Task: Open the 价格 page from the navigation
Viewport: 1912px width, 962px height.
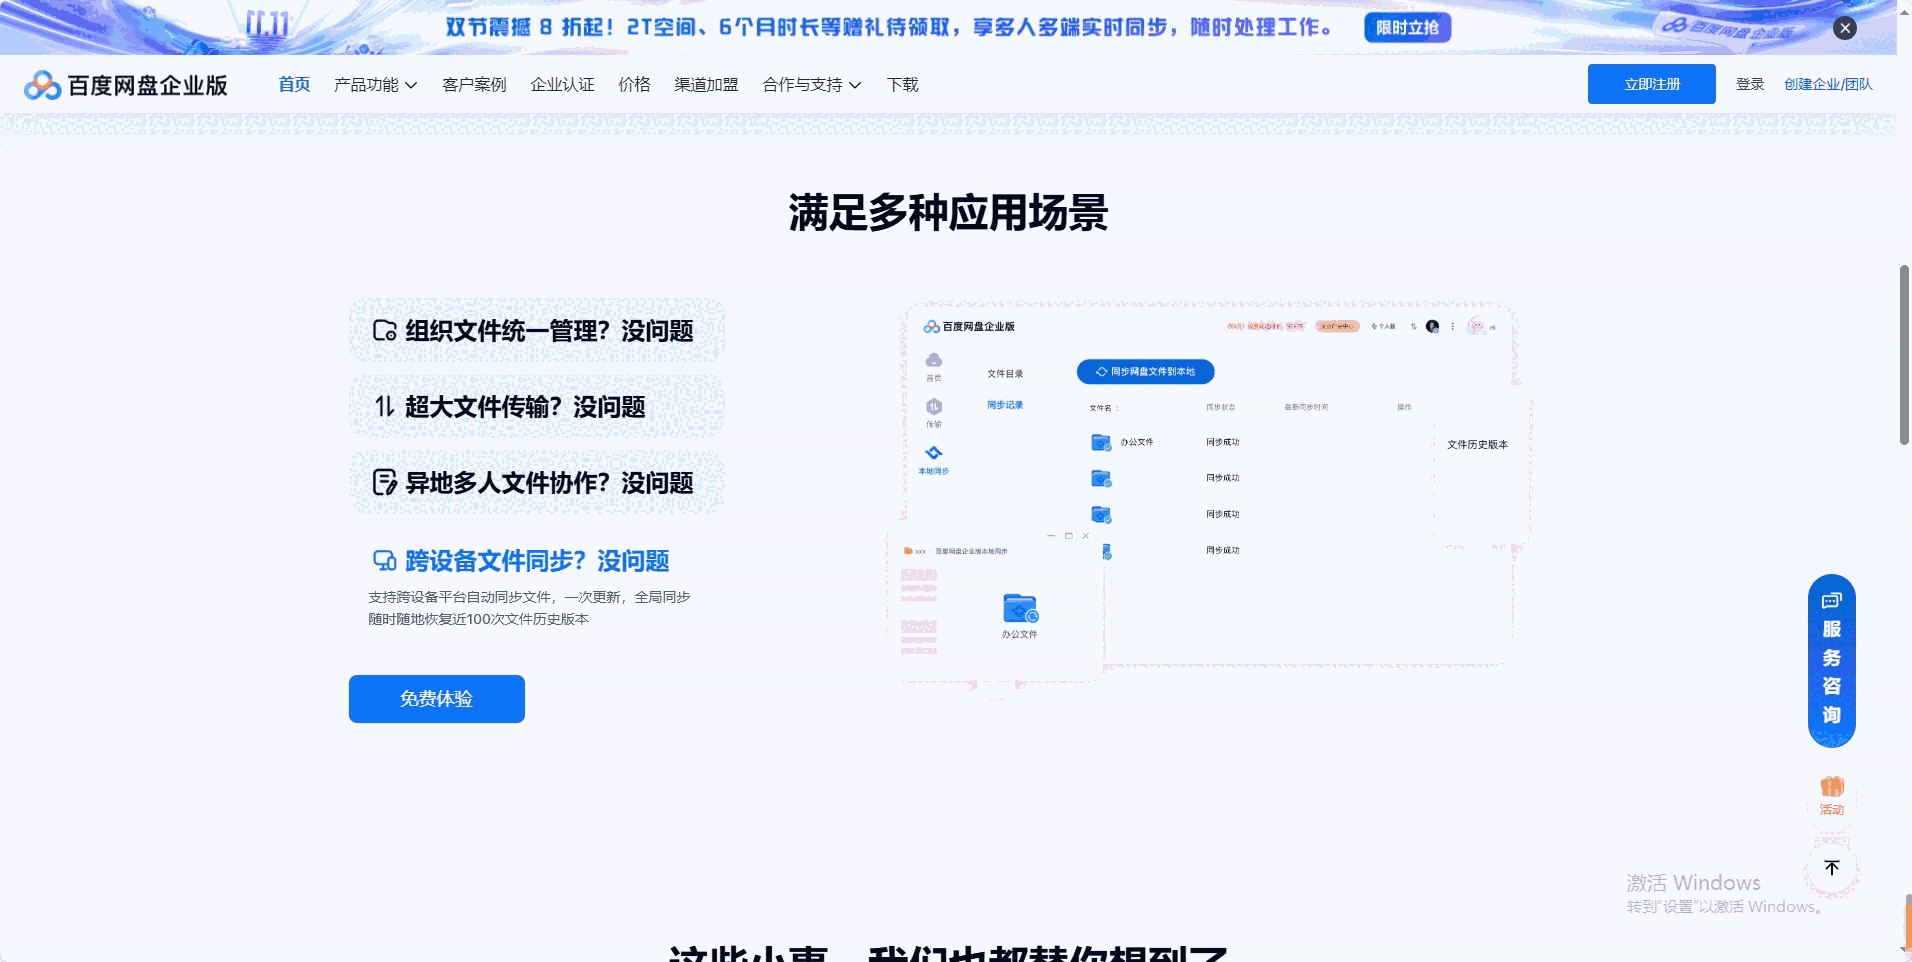Action: 633,85
